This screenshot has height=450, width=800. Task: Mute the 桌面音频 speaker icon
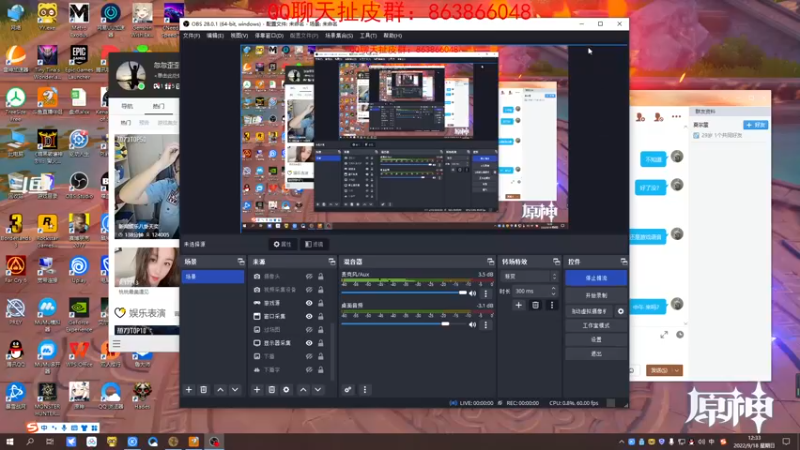472,324
